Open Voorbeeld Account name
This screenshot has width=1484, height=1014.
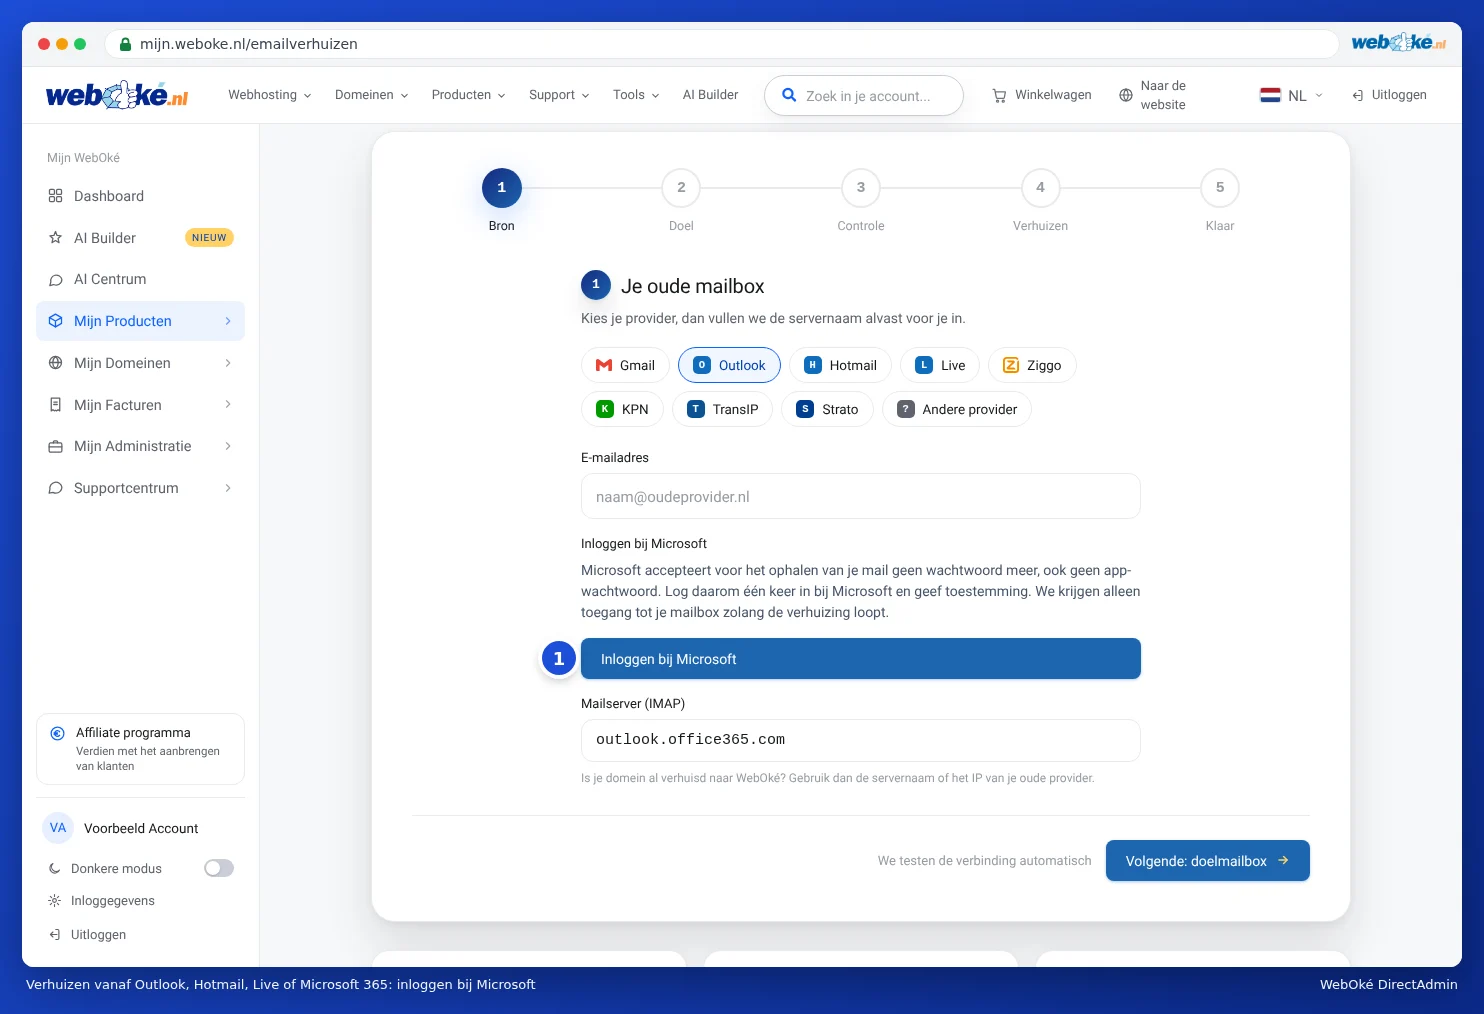tap(141, 828)
